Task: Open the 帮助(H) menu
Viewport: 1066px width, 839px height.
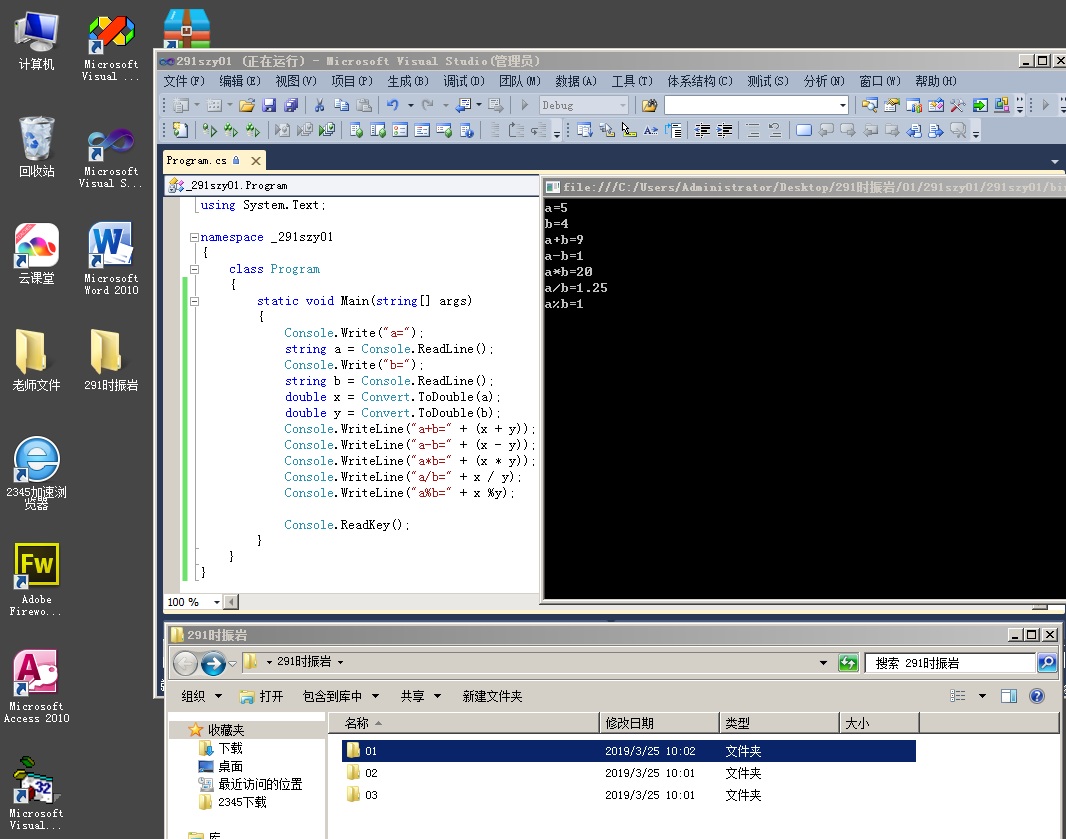Action: pos(935,81)
